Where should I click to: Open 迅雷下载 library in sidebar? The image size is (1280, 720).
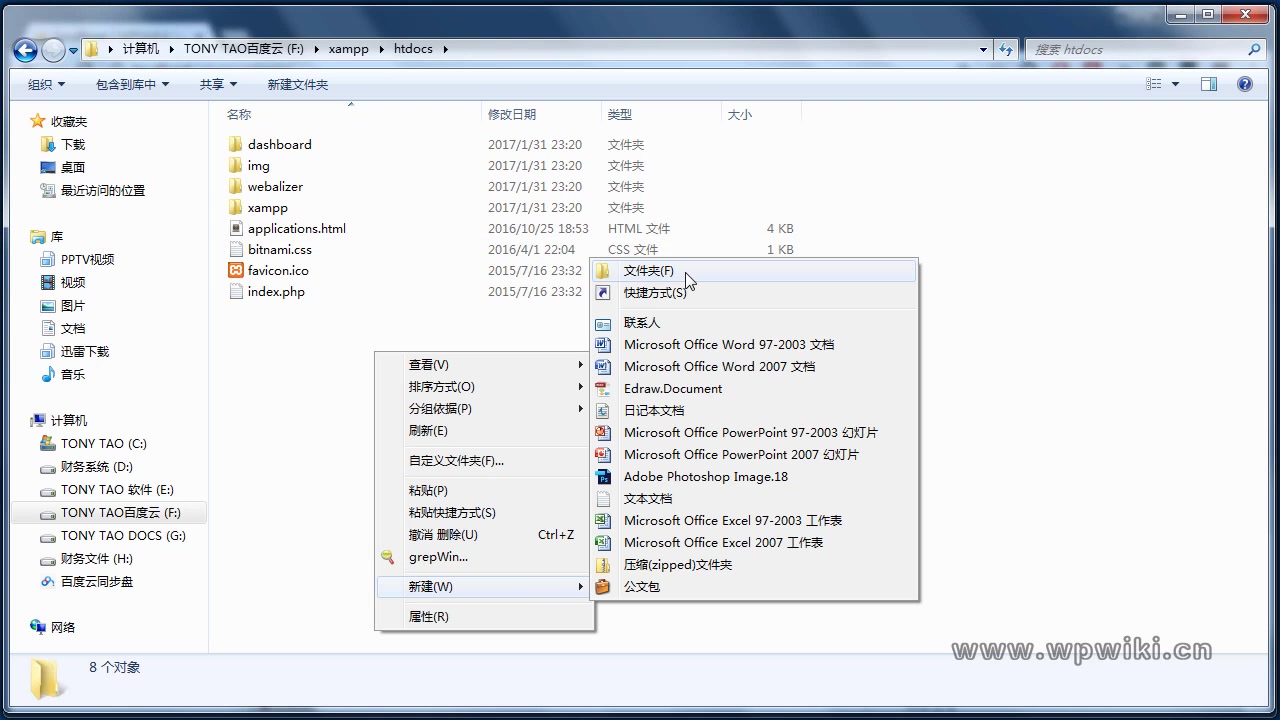[85, 351]
